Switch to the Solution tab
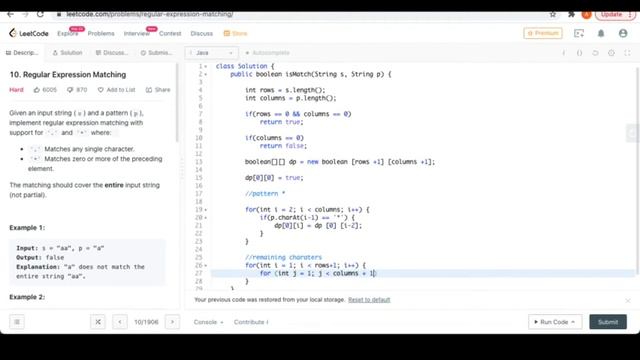640x360 pixels. point(67,53)
